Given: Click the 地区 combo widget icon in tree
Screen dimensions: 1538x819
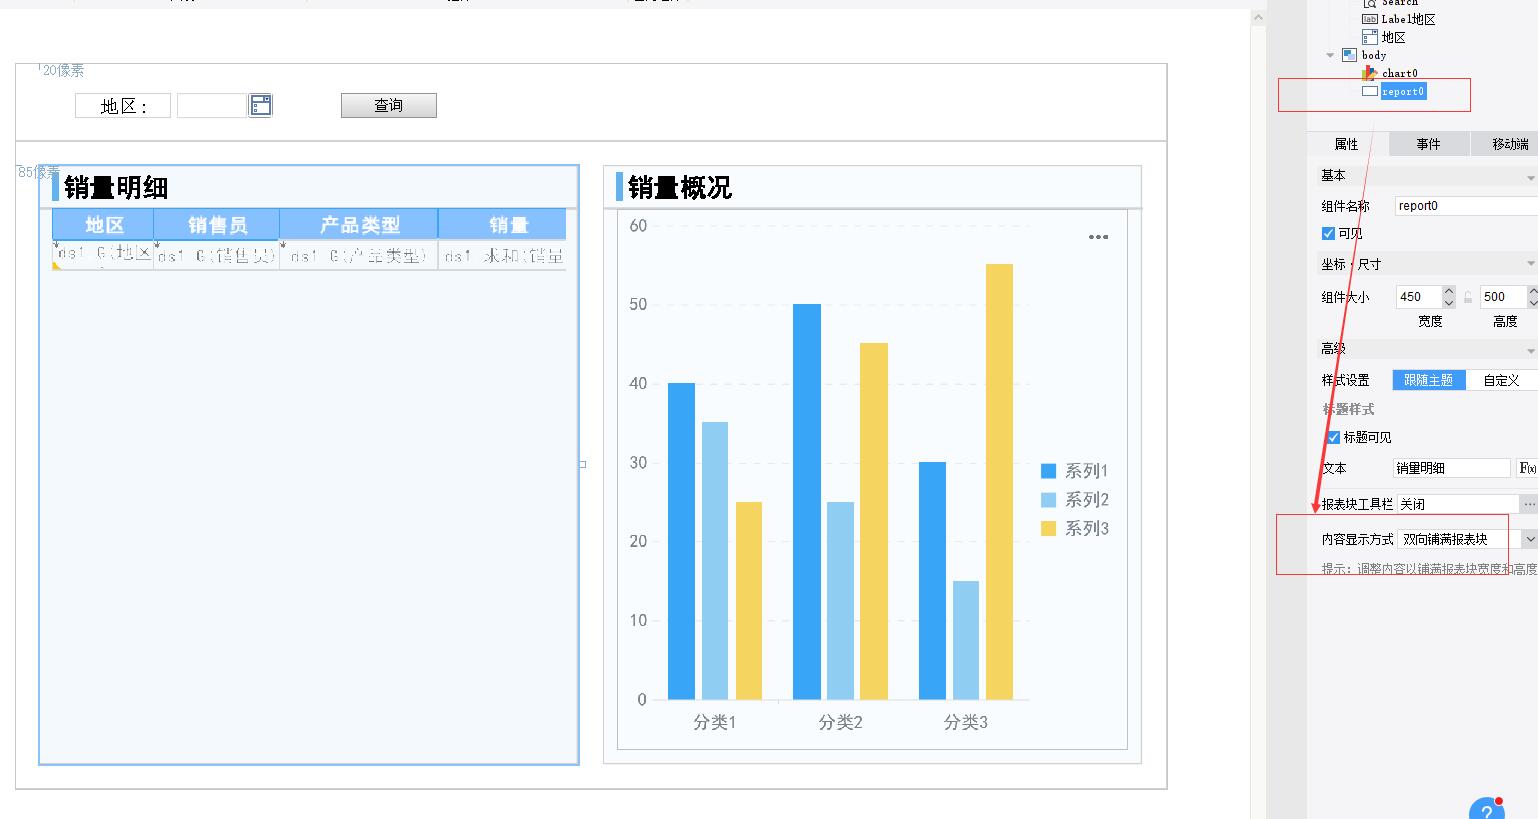Looking at the screenshot, I should click(x=1370, y=37).
